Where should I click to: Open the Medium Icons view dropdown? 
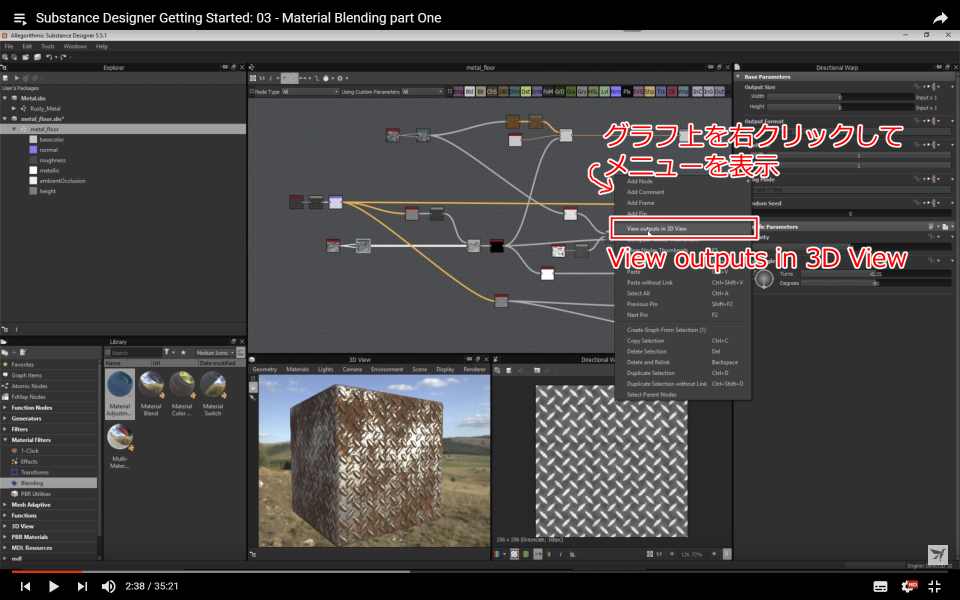[215, 353]
